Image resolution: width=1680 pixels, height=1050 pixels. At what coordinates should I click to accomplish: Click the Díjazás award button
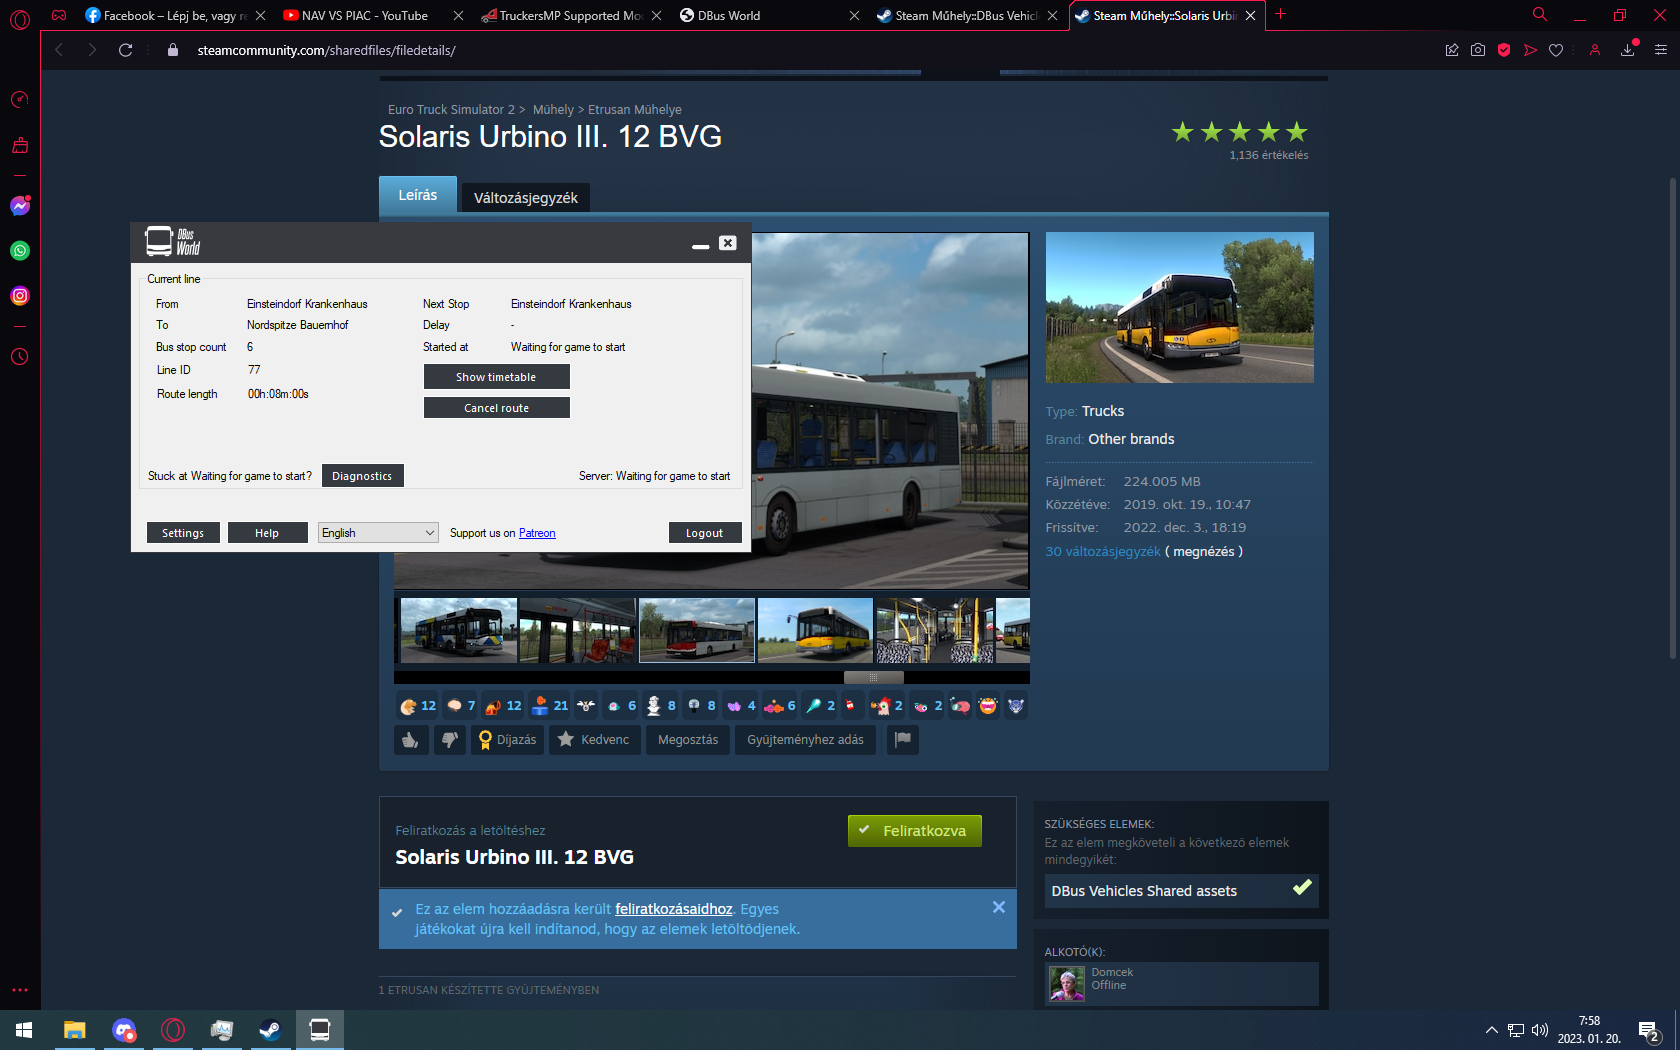(x=507, y=740)
